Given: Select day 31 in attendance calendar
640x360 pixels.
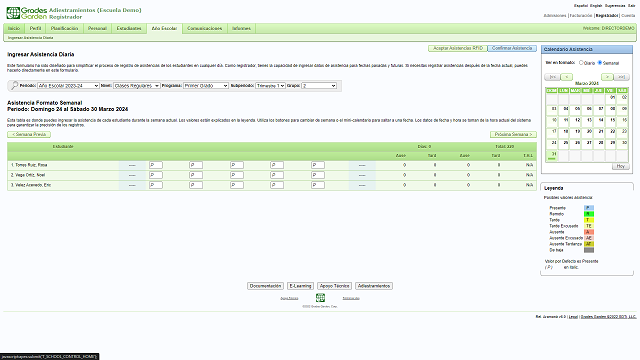Looking at the screenshot, I should click(552, 155).
